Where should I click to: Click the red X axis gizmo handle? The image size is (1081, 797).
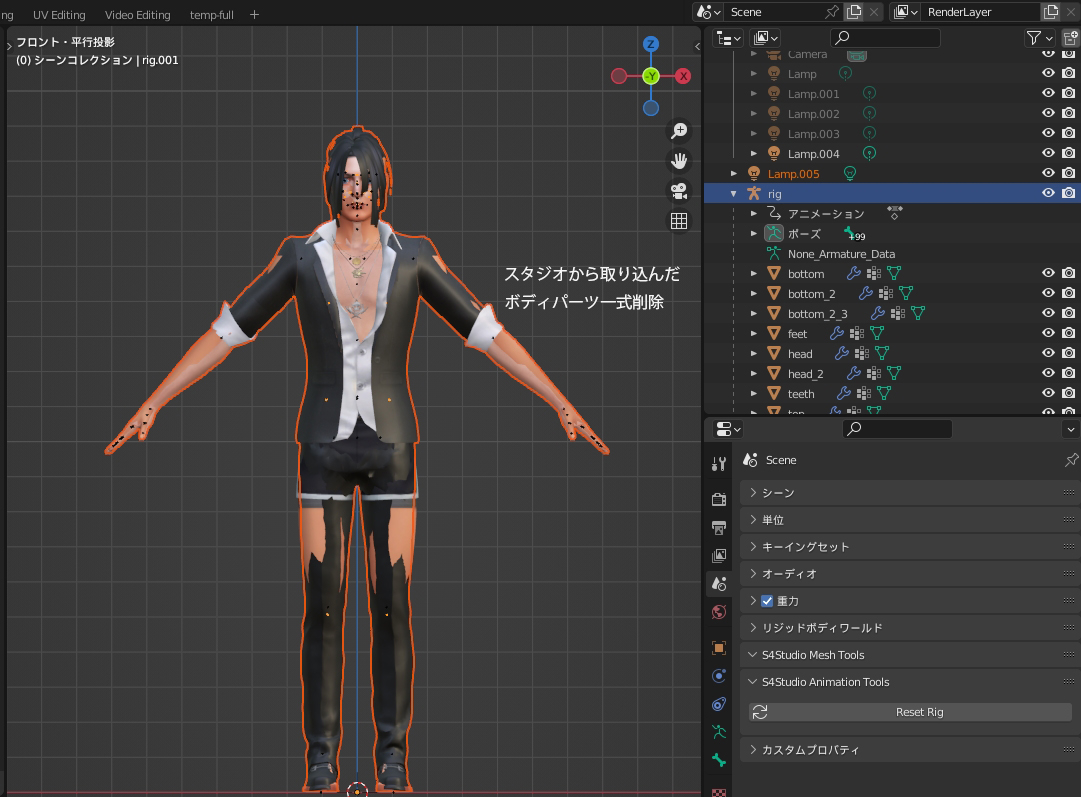pyautogui.click(x=683, y=76)
